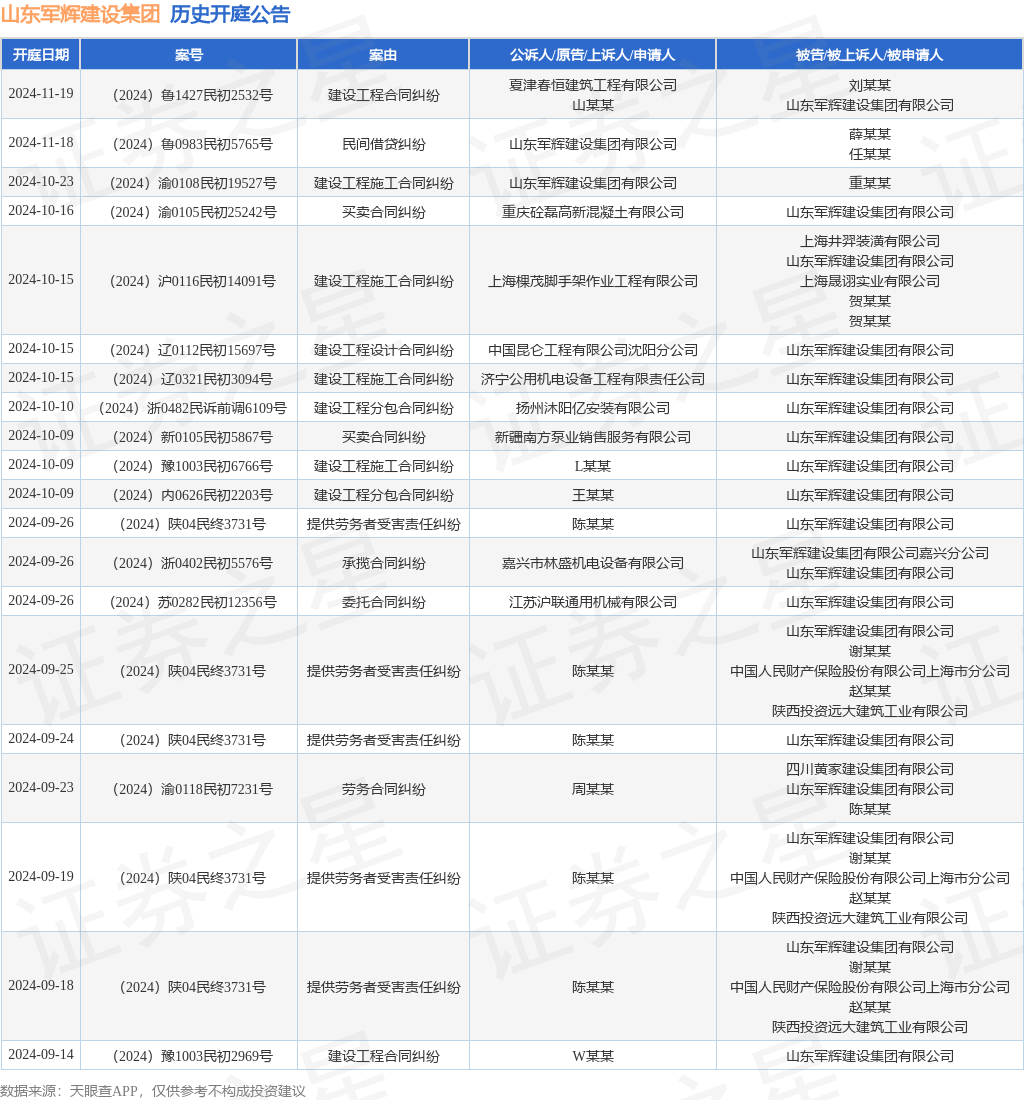Click the 案由 column header

click(x=383, y=55)
